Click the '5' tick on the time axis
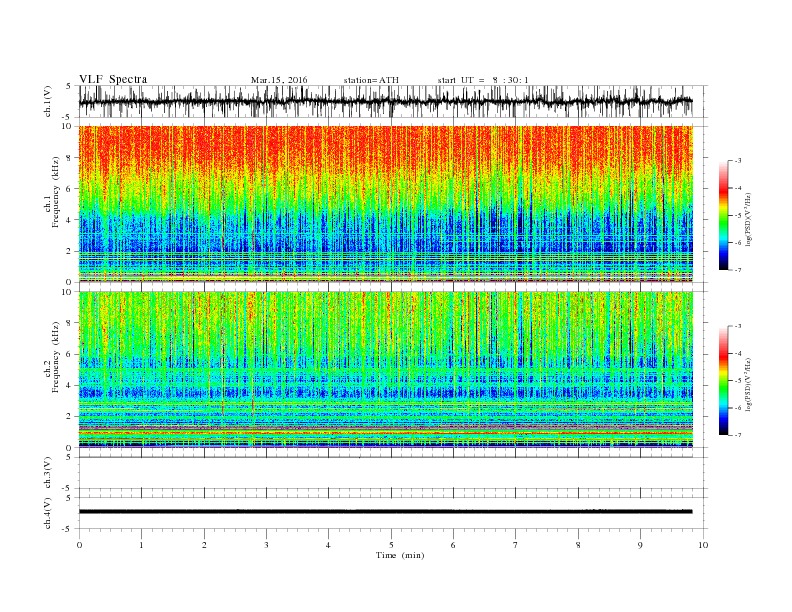 point(391,545)
